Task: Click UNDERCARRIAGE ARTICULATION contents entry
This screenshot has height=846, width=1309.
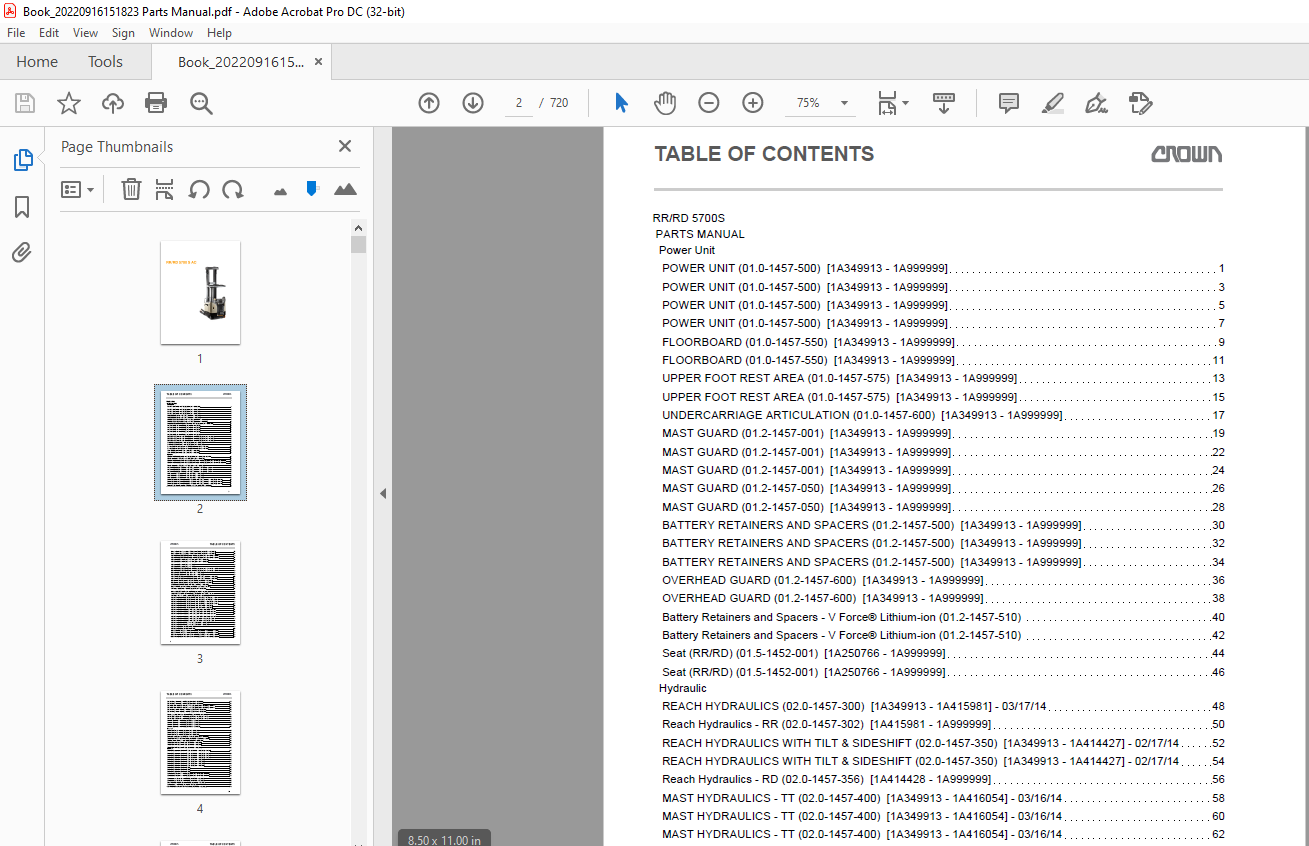Action: pyautogui.click(x=943, y=415)
